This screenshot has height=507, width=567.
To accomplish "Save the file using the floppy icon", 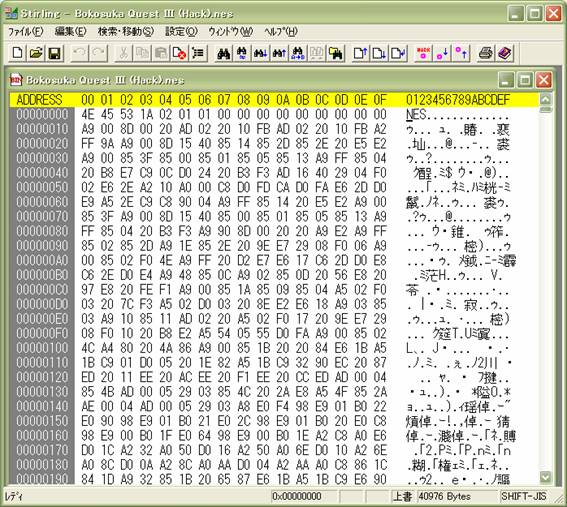I will pyautogui.click(x=55, y=53).
